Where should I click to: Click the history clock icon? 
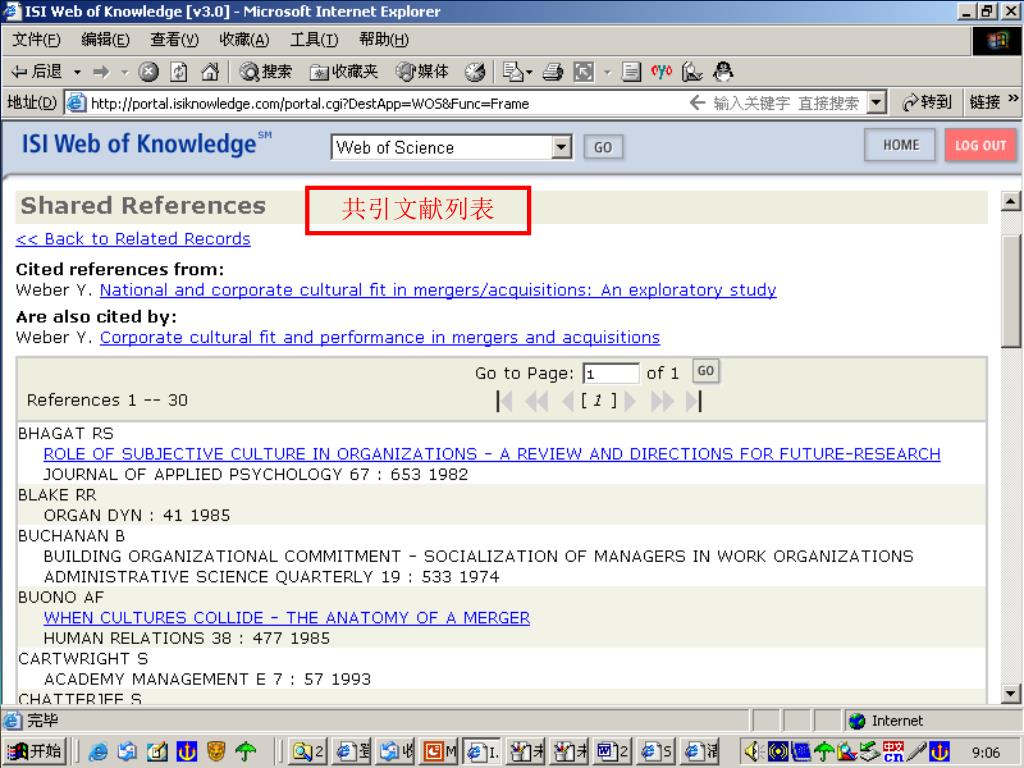tap(475, 72)
